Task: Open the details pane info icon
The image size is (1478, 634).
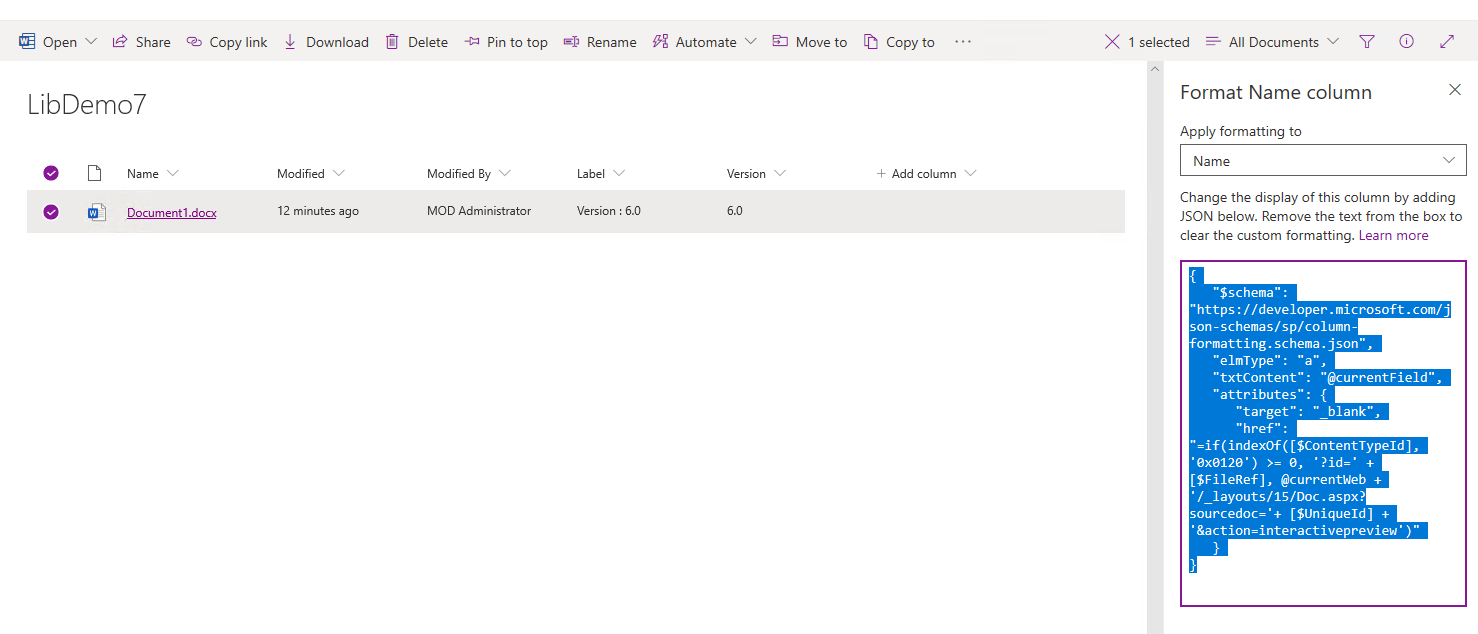Action: pyautogui.click(x=1407, y=42)
